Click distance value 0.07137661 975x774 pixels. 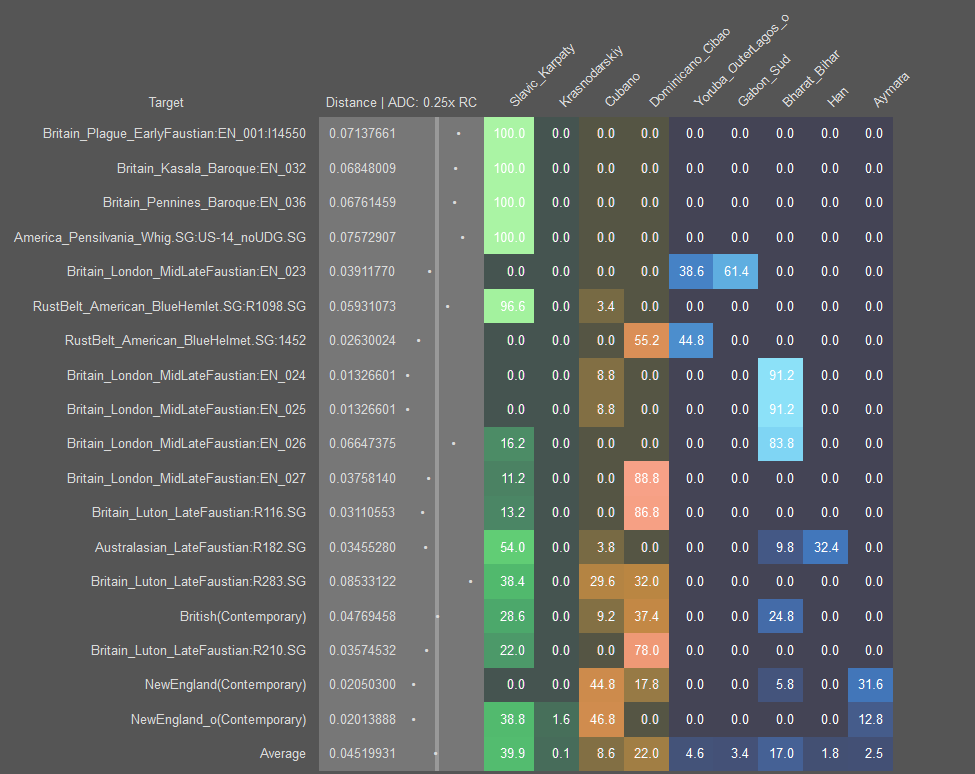point(363,134)
